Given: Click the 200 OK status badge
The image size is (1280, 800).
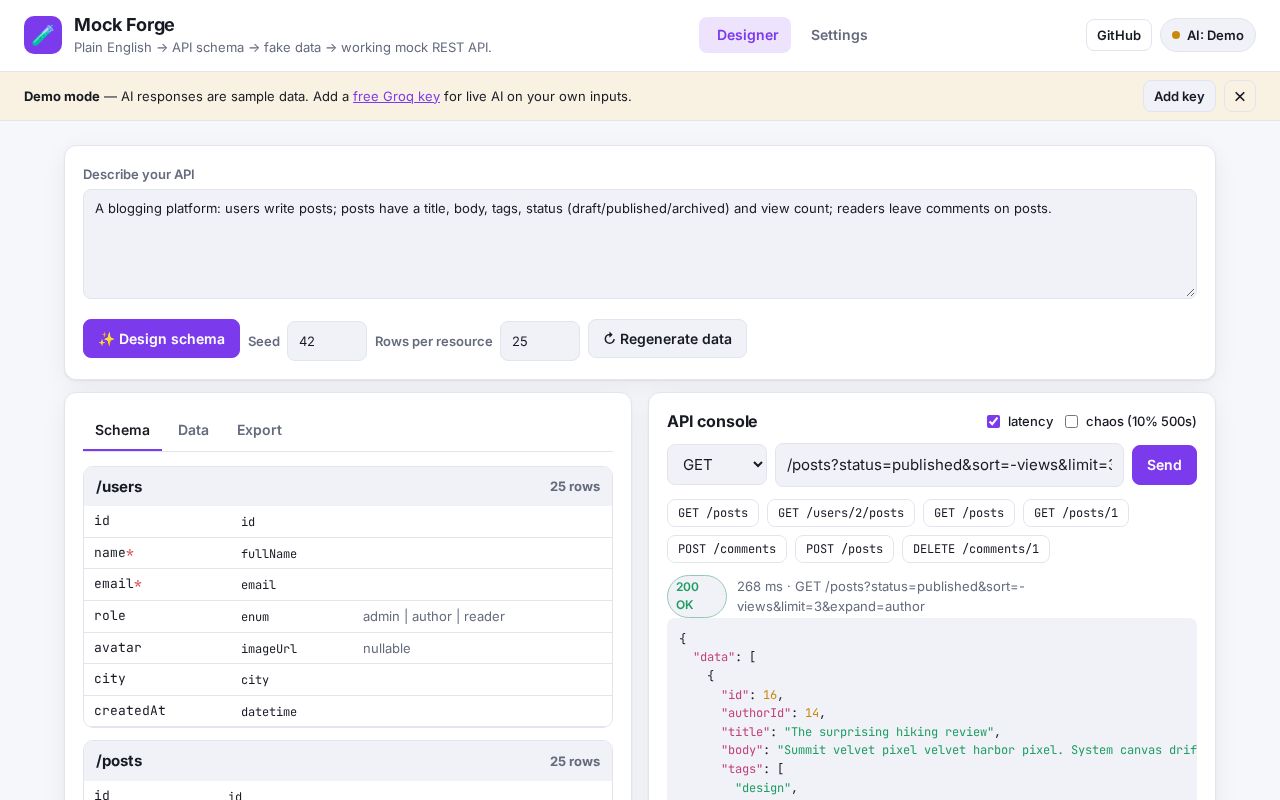Looking at the screenshot, I should click(697, 596).
